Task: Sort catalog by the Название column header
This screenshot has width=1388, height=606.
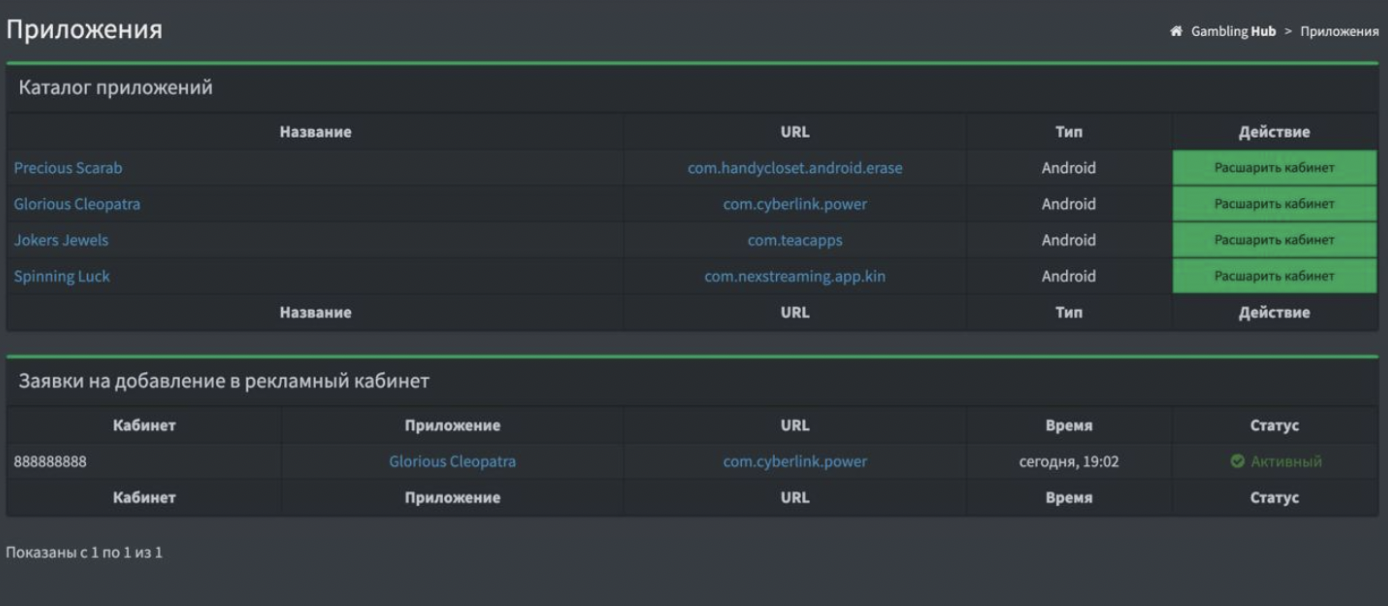Action: tap(316, 132)
